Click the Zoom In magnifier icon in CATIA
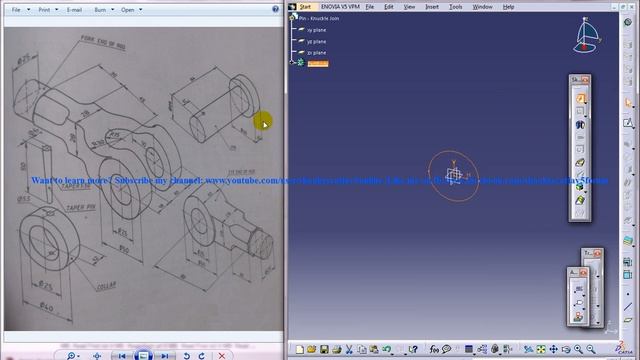The image size is (640, 360). 578,349
